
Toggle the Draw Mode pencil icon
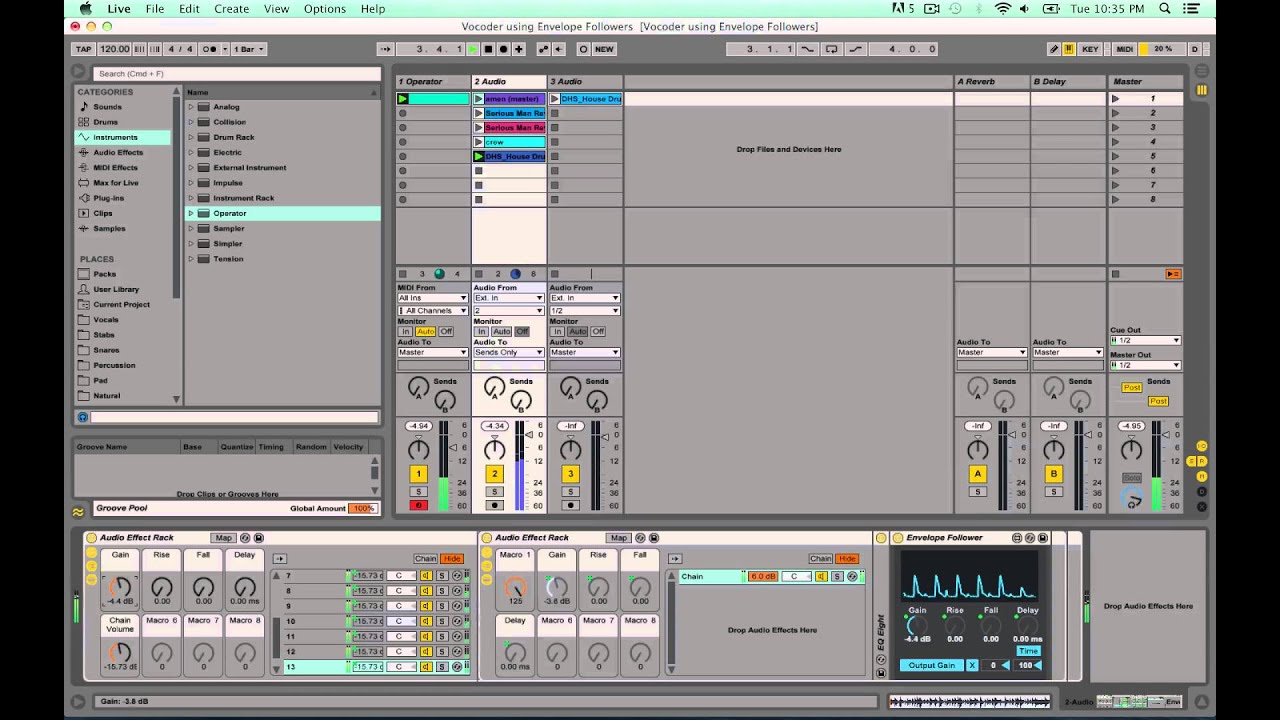(x=1054, y=49)
